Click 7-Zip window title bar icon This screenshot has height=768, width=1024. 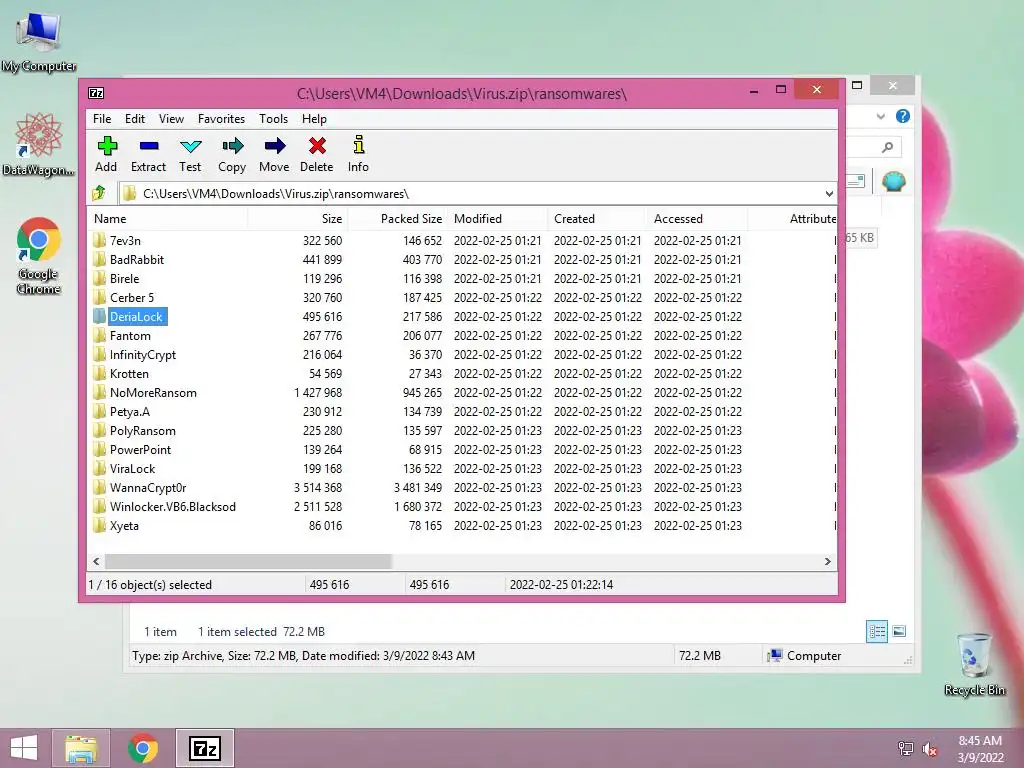[x=96, y=93]
